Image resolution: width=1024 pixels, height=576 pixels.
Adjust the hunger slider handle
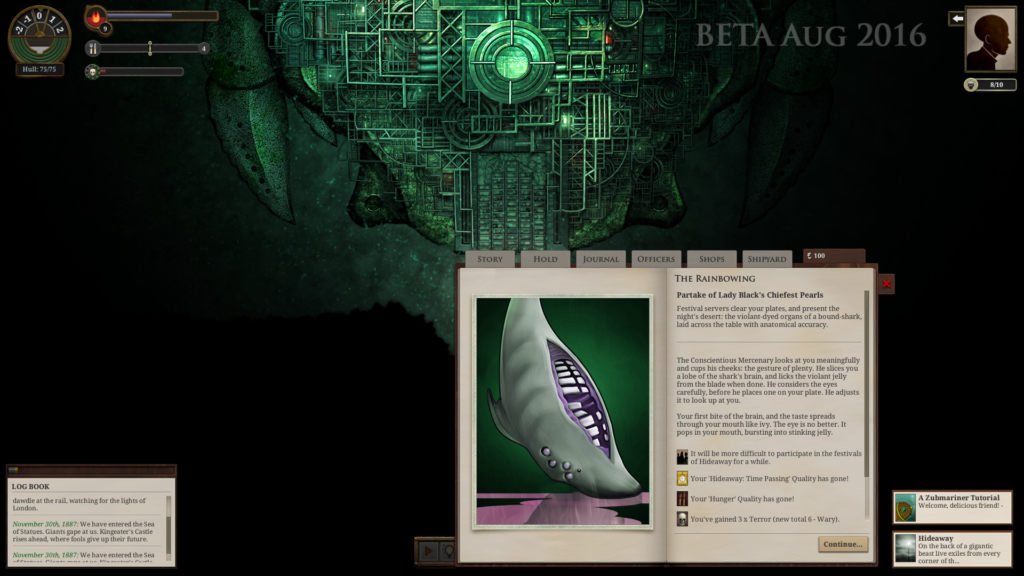pos(150,47)
